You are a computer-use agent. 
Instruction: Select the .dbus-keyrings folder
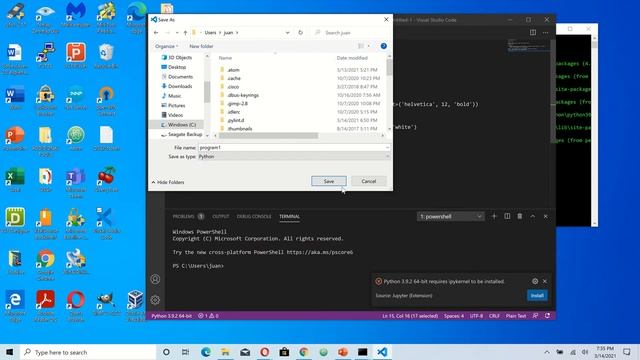[243, 95]
